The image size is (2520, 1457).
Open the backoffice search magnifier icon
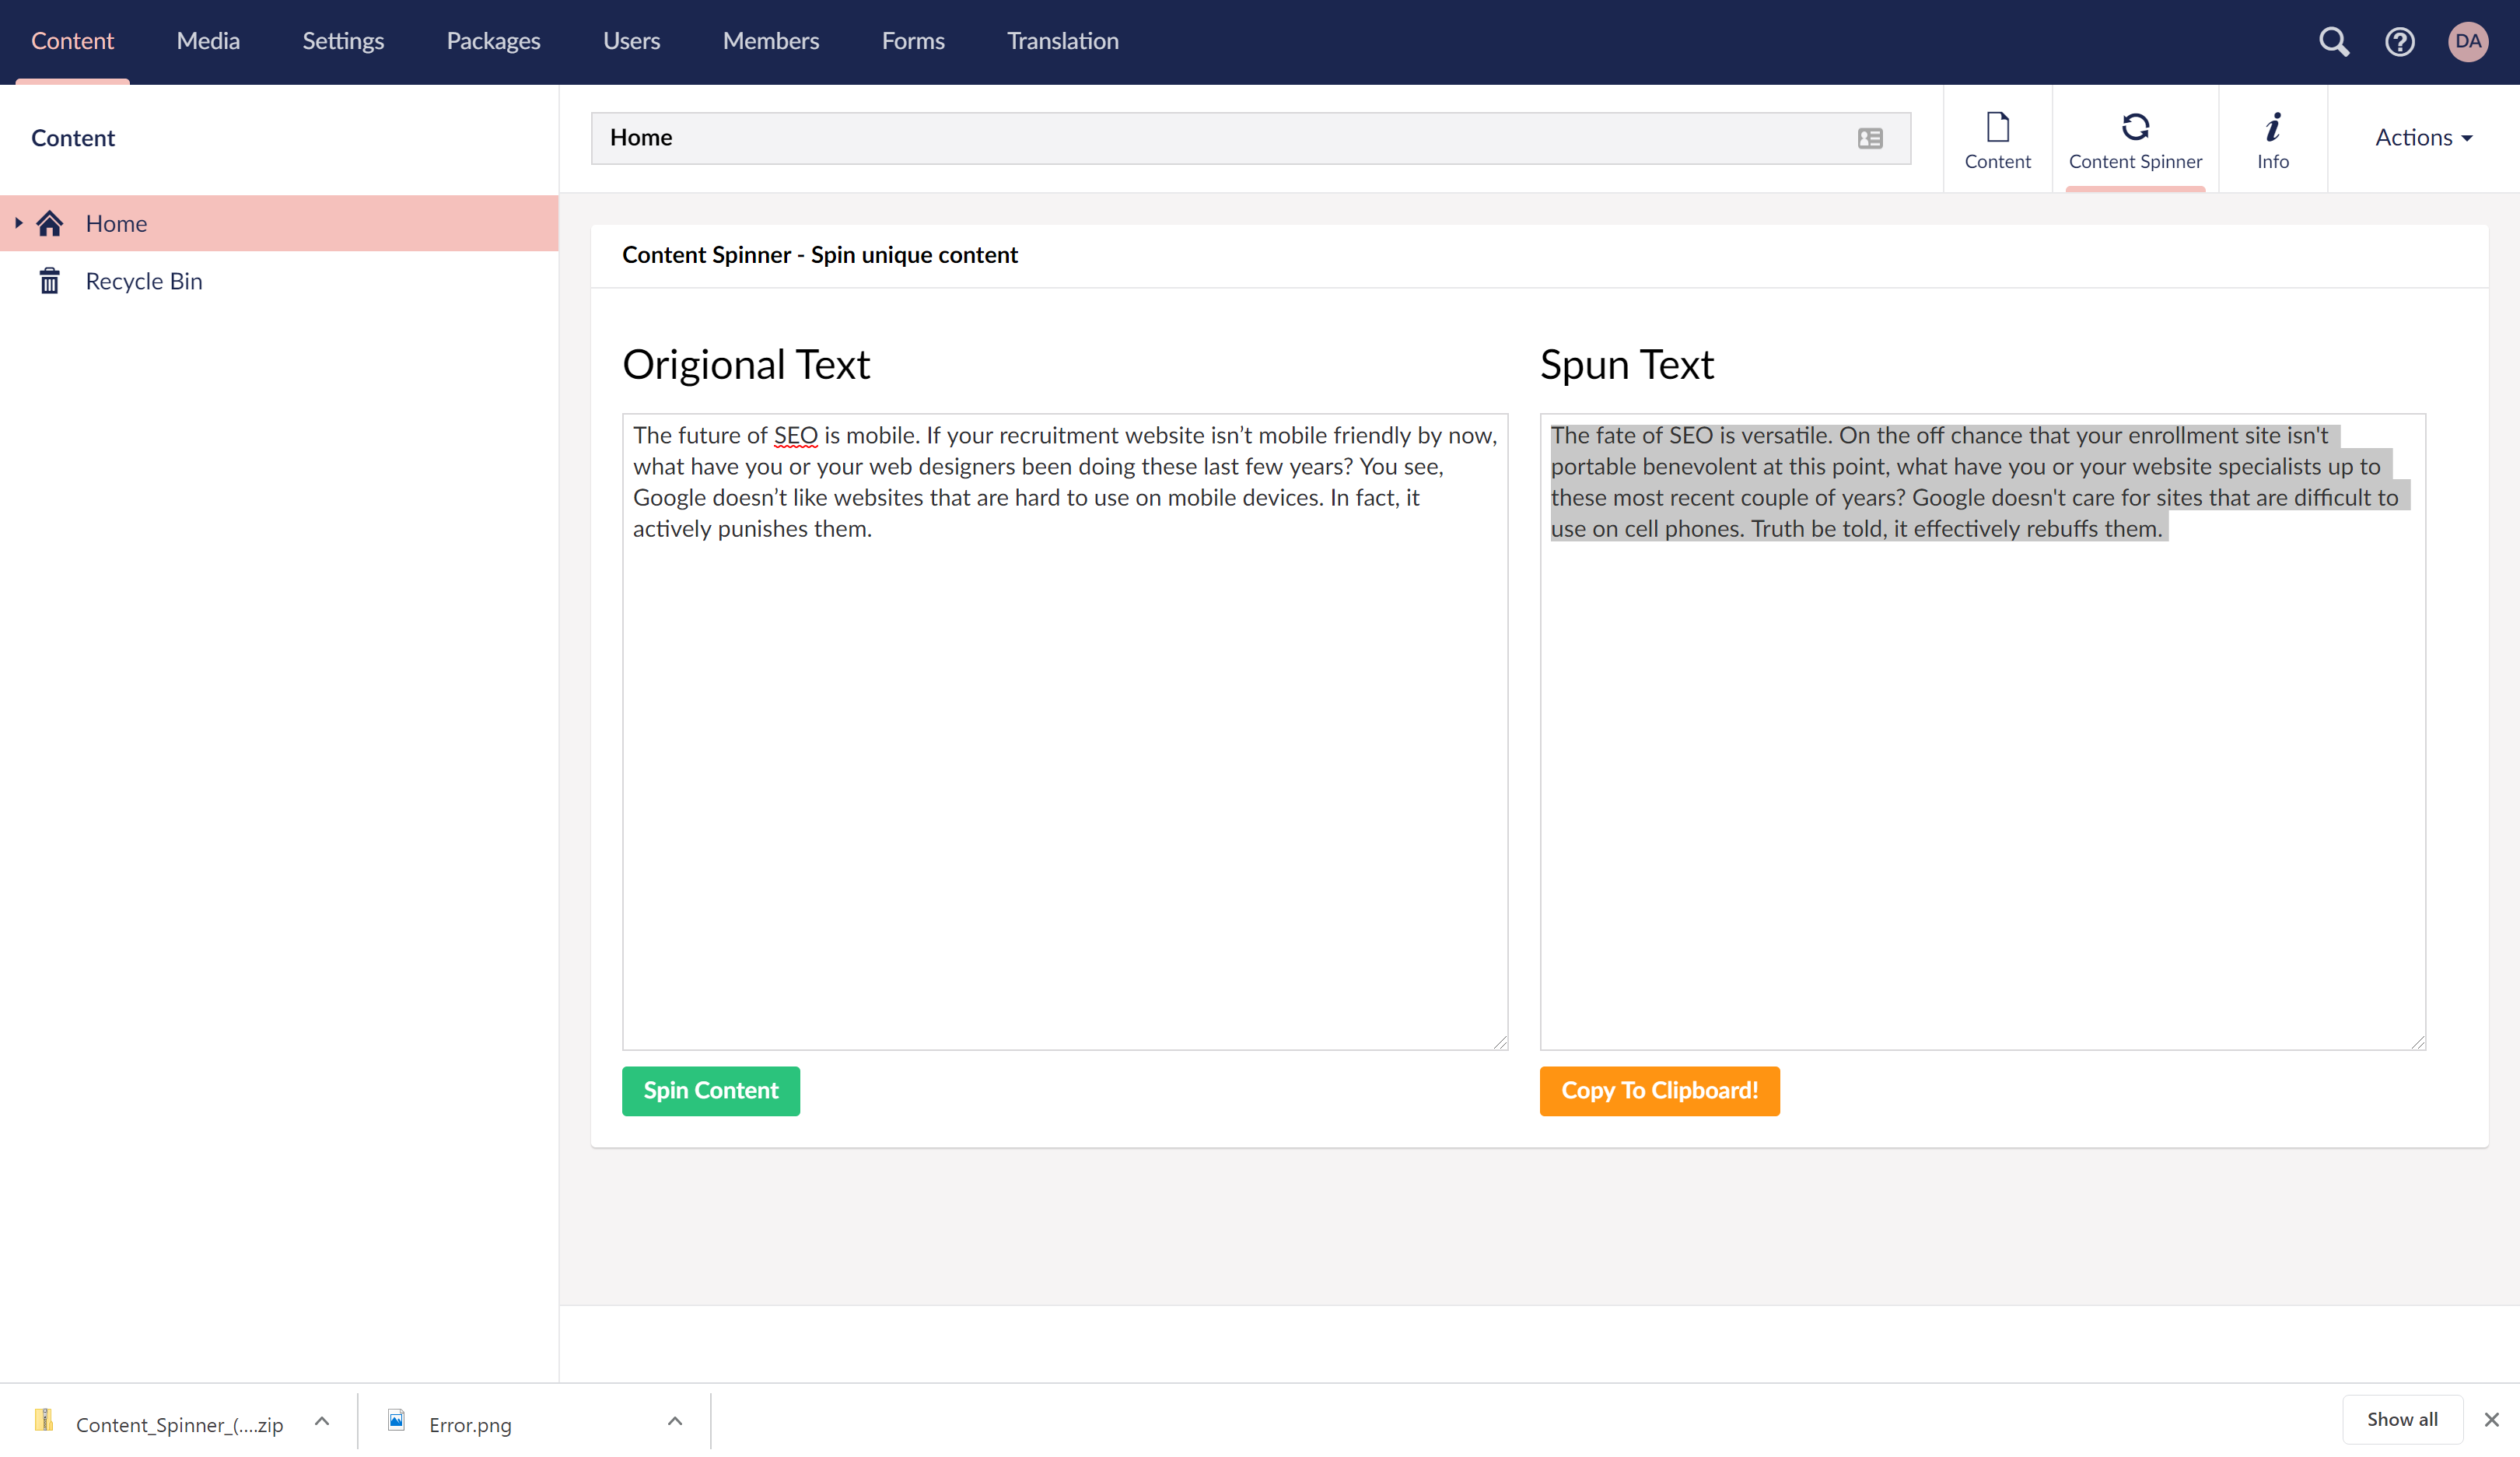tap(2333, 41)
